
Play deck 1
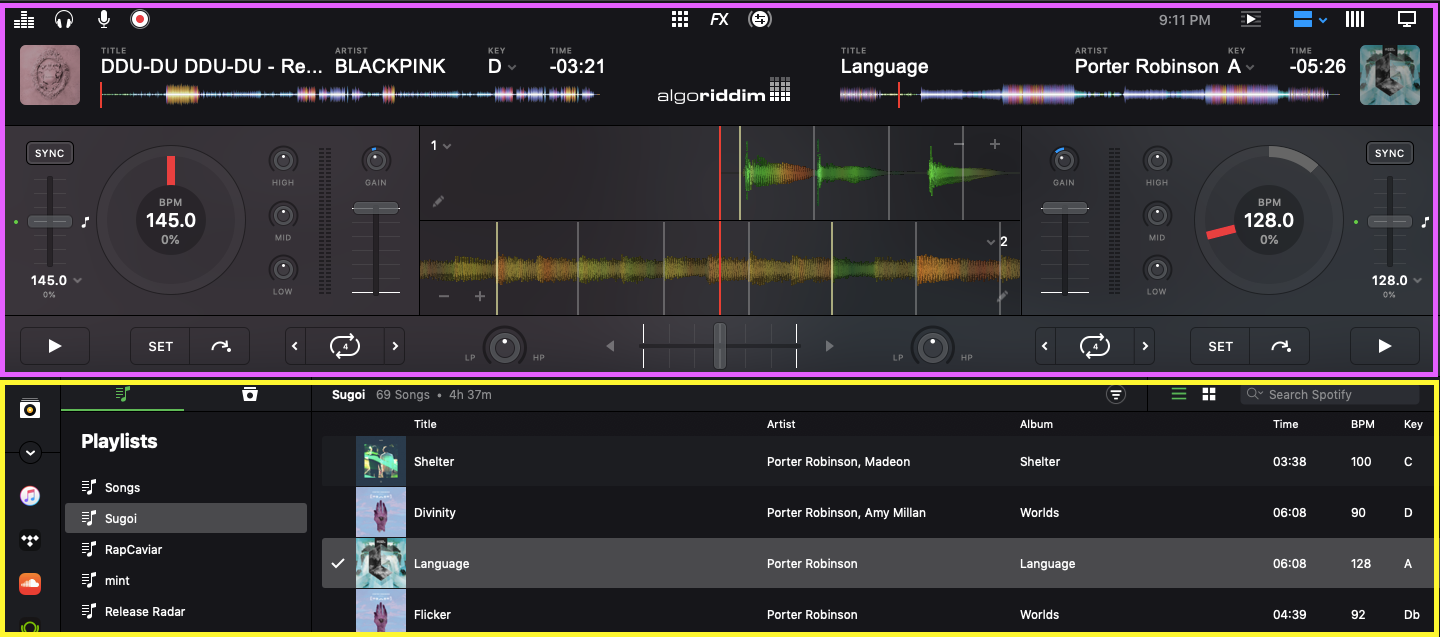(x=55, y=346)
